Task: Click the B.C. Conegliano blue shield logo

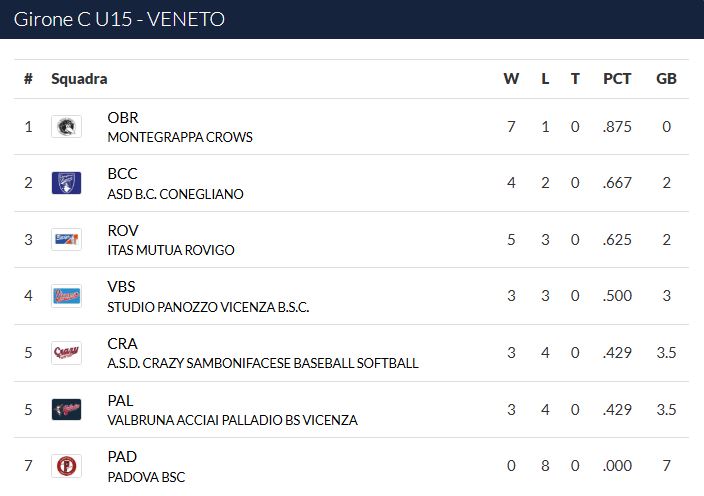Action: [x=66, y=183]
